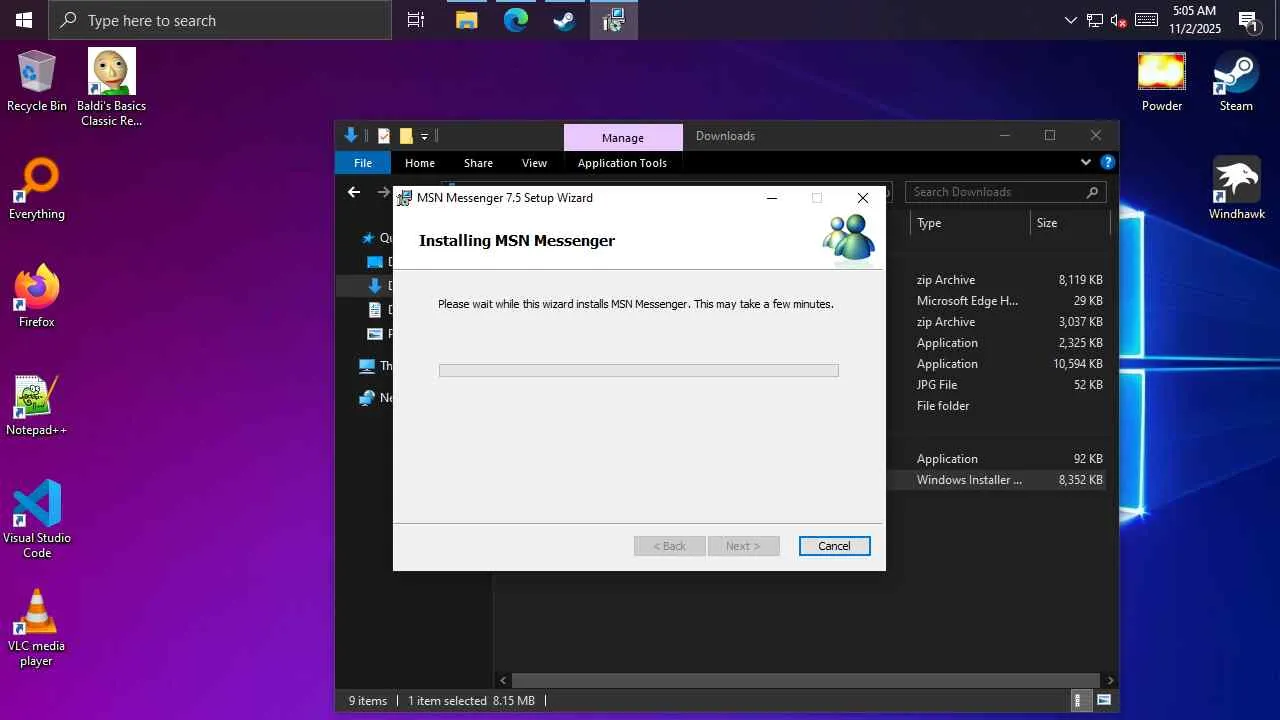Select the Quick access star in the navigation pane
This screenshot has width=1280, height=720.
tap(368, 238)
